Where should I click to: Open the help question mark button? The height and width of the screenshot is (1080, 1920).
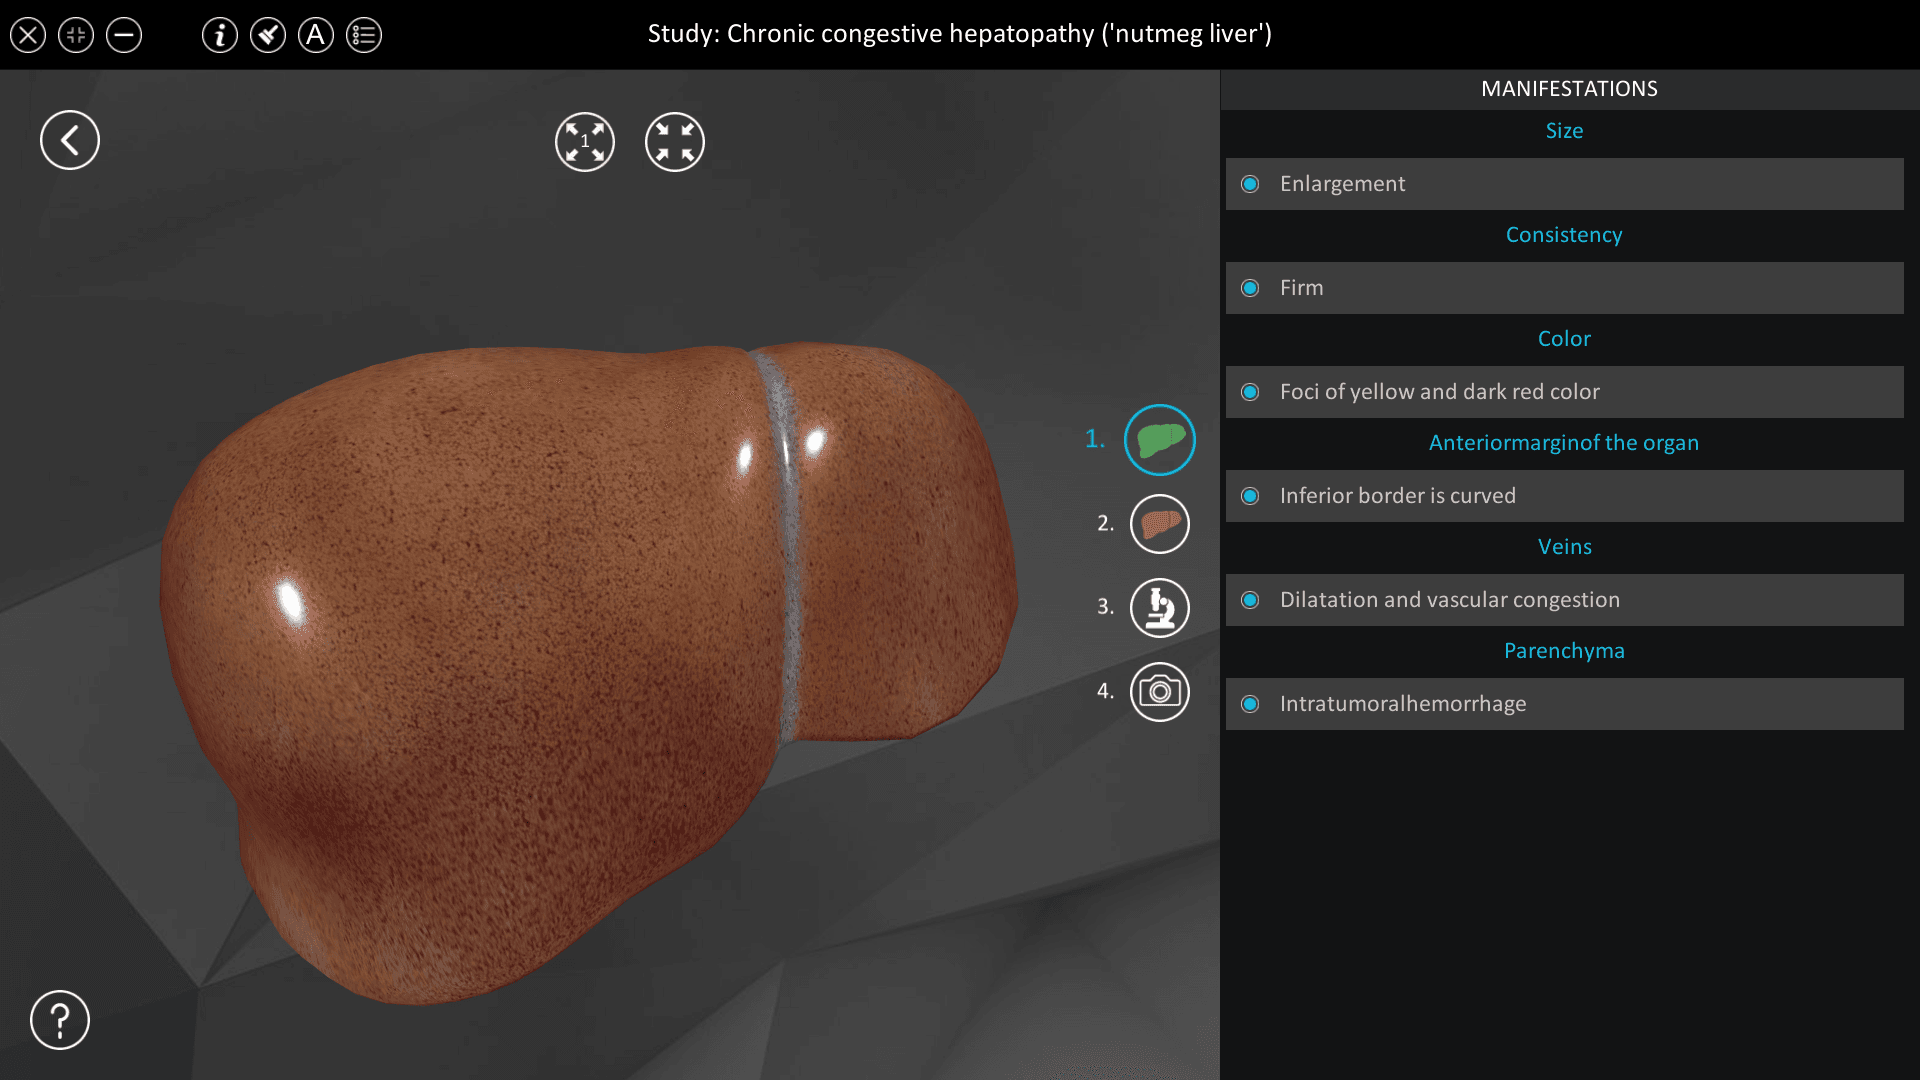[x=60, y=1020]
